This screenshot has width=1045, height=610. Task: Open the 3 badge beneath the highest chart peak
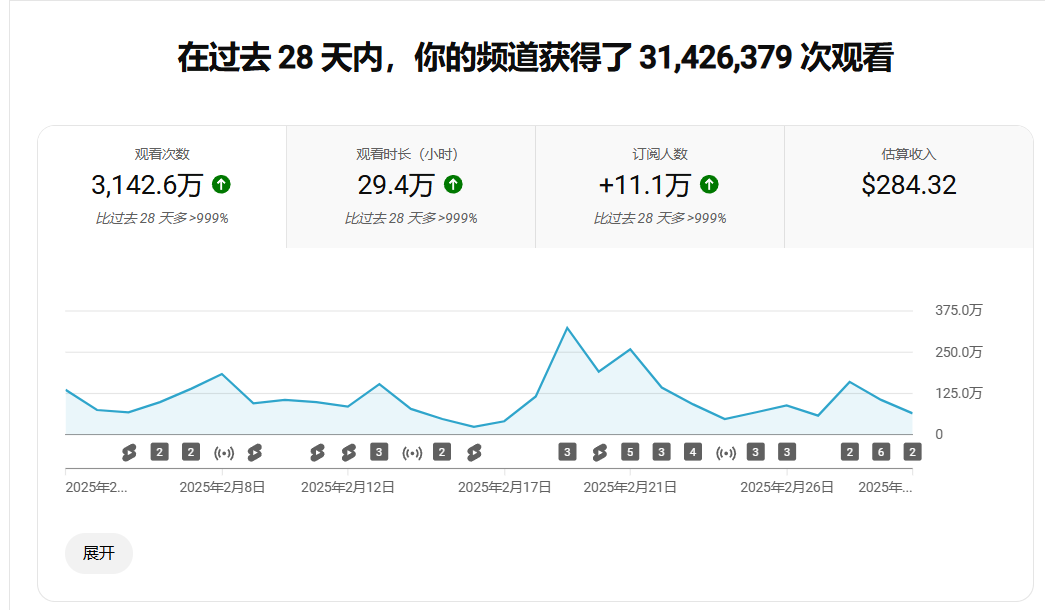[567, 453]
